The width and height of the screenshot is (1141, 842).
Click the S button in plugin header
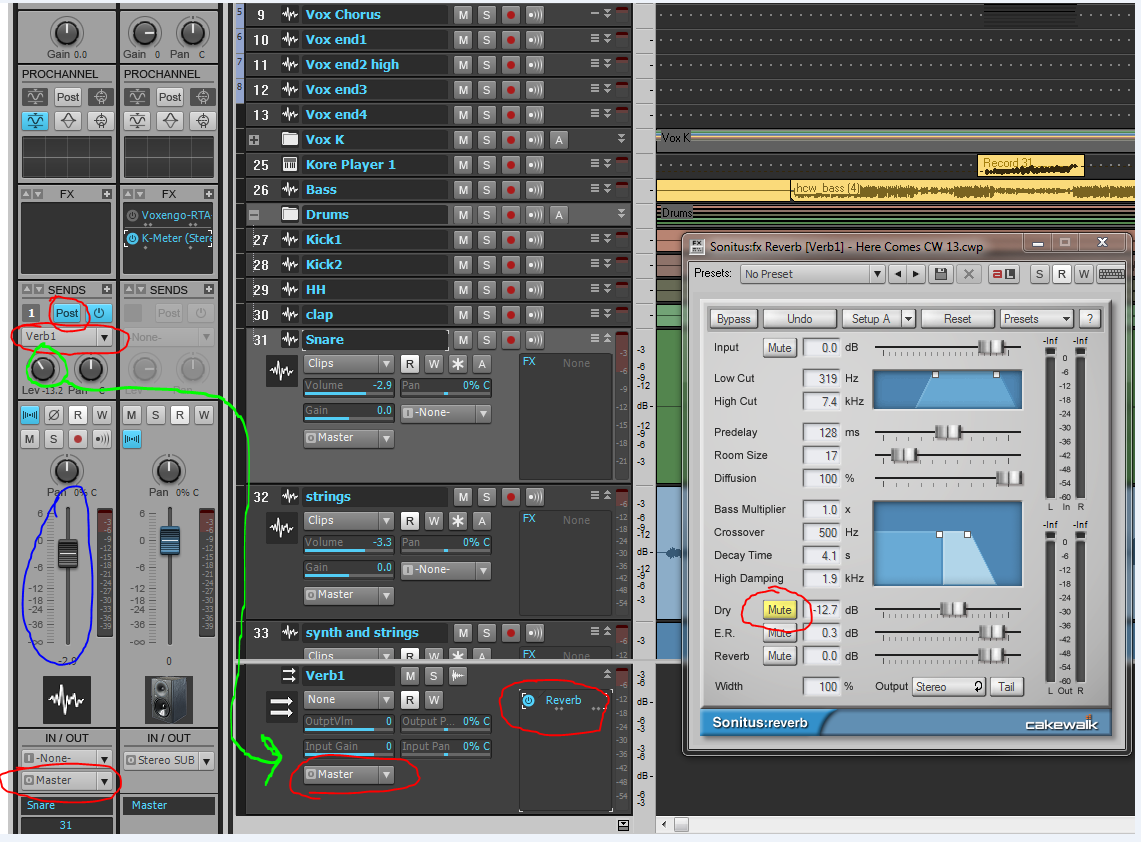click(1039, 274)
